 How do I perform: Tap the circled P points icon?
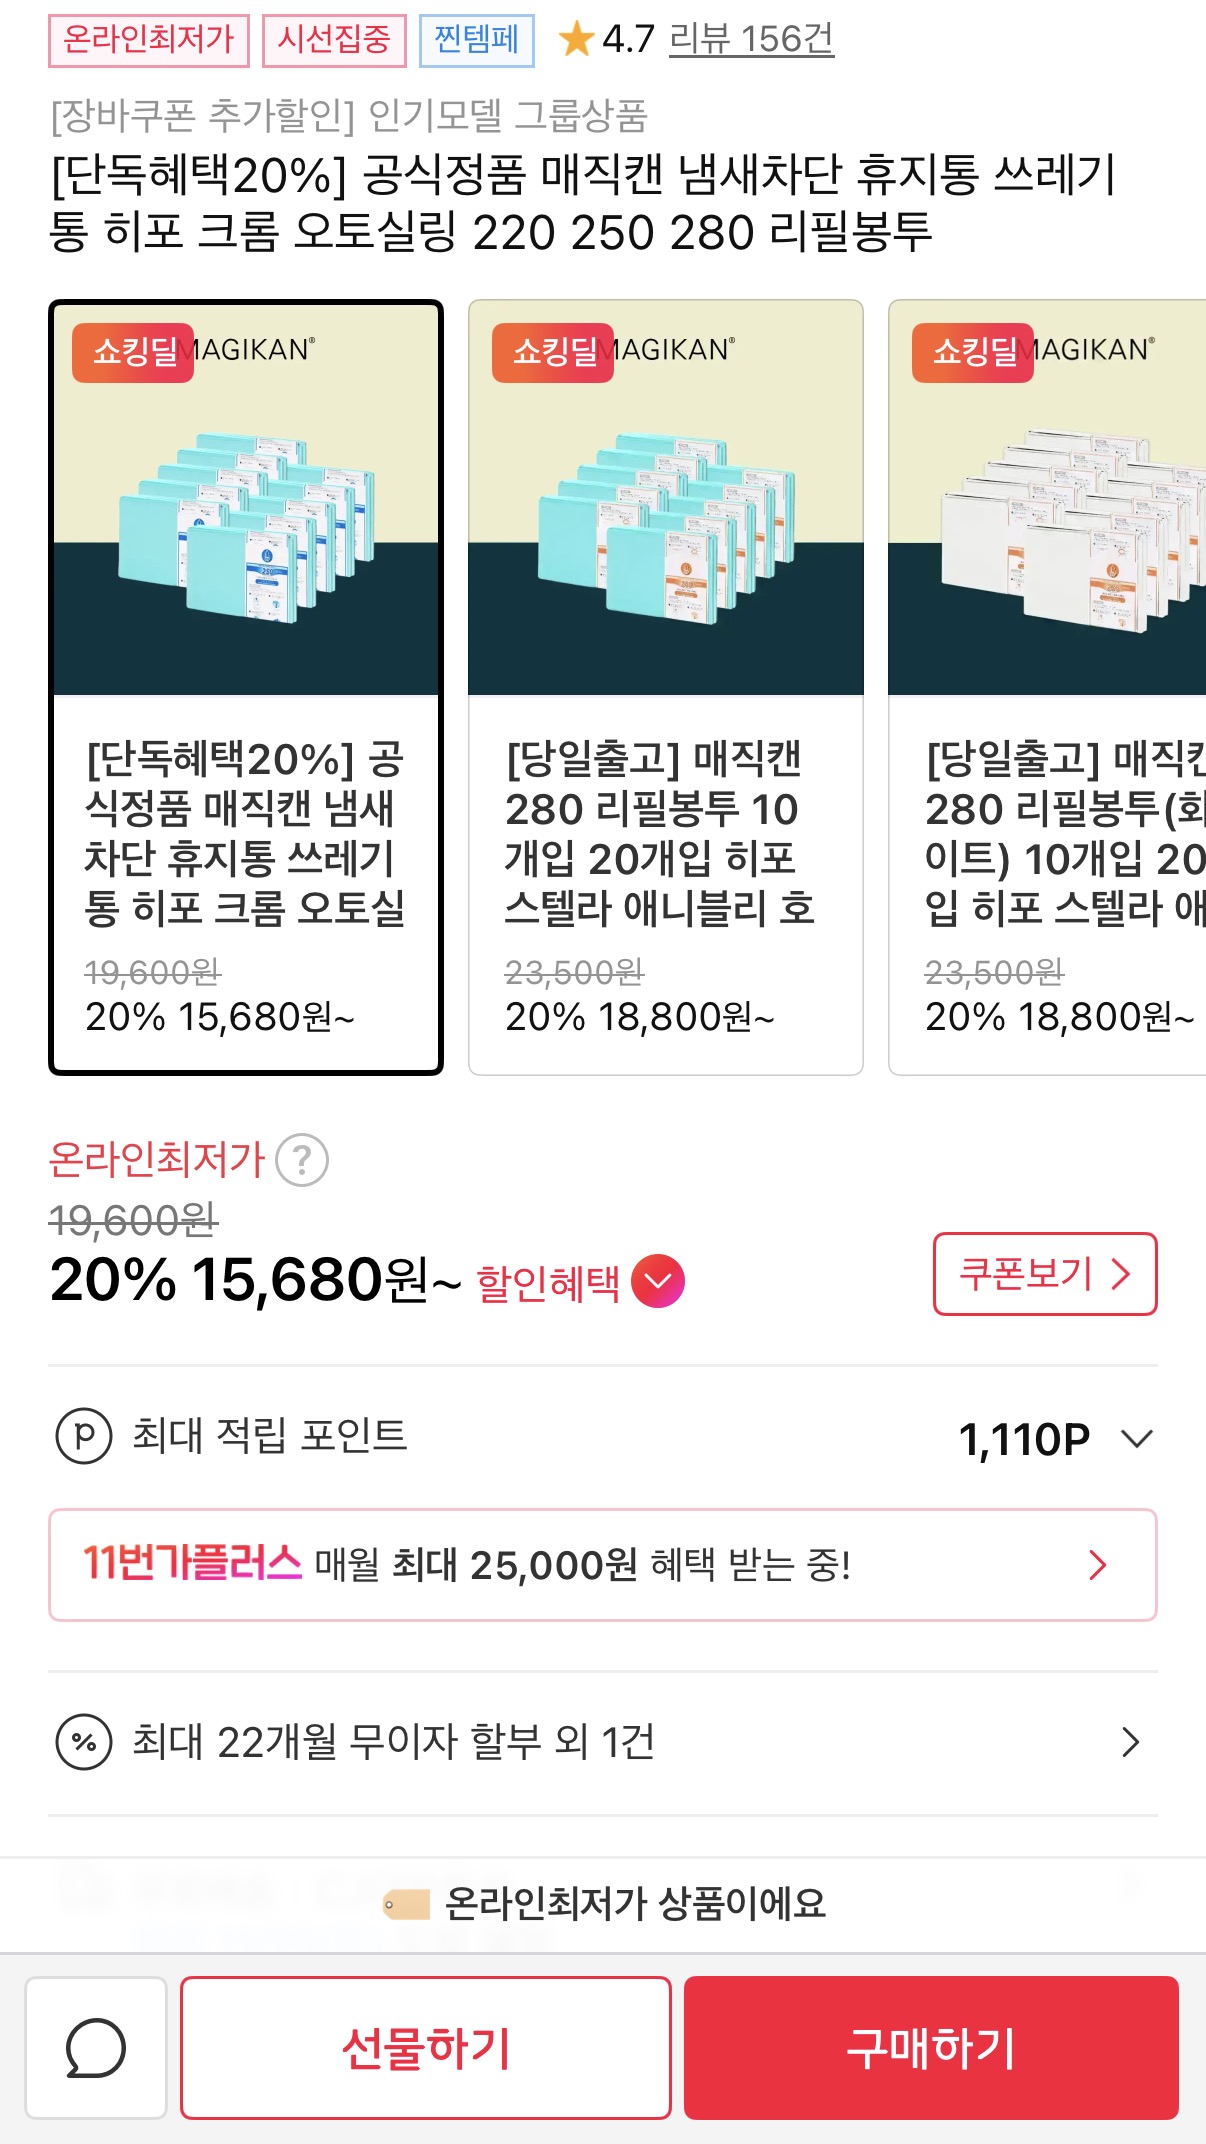coord(84,1436)
